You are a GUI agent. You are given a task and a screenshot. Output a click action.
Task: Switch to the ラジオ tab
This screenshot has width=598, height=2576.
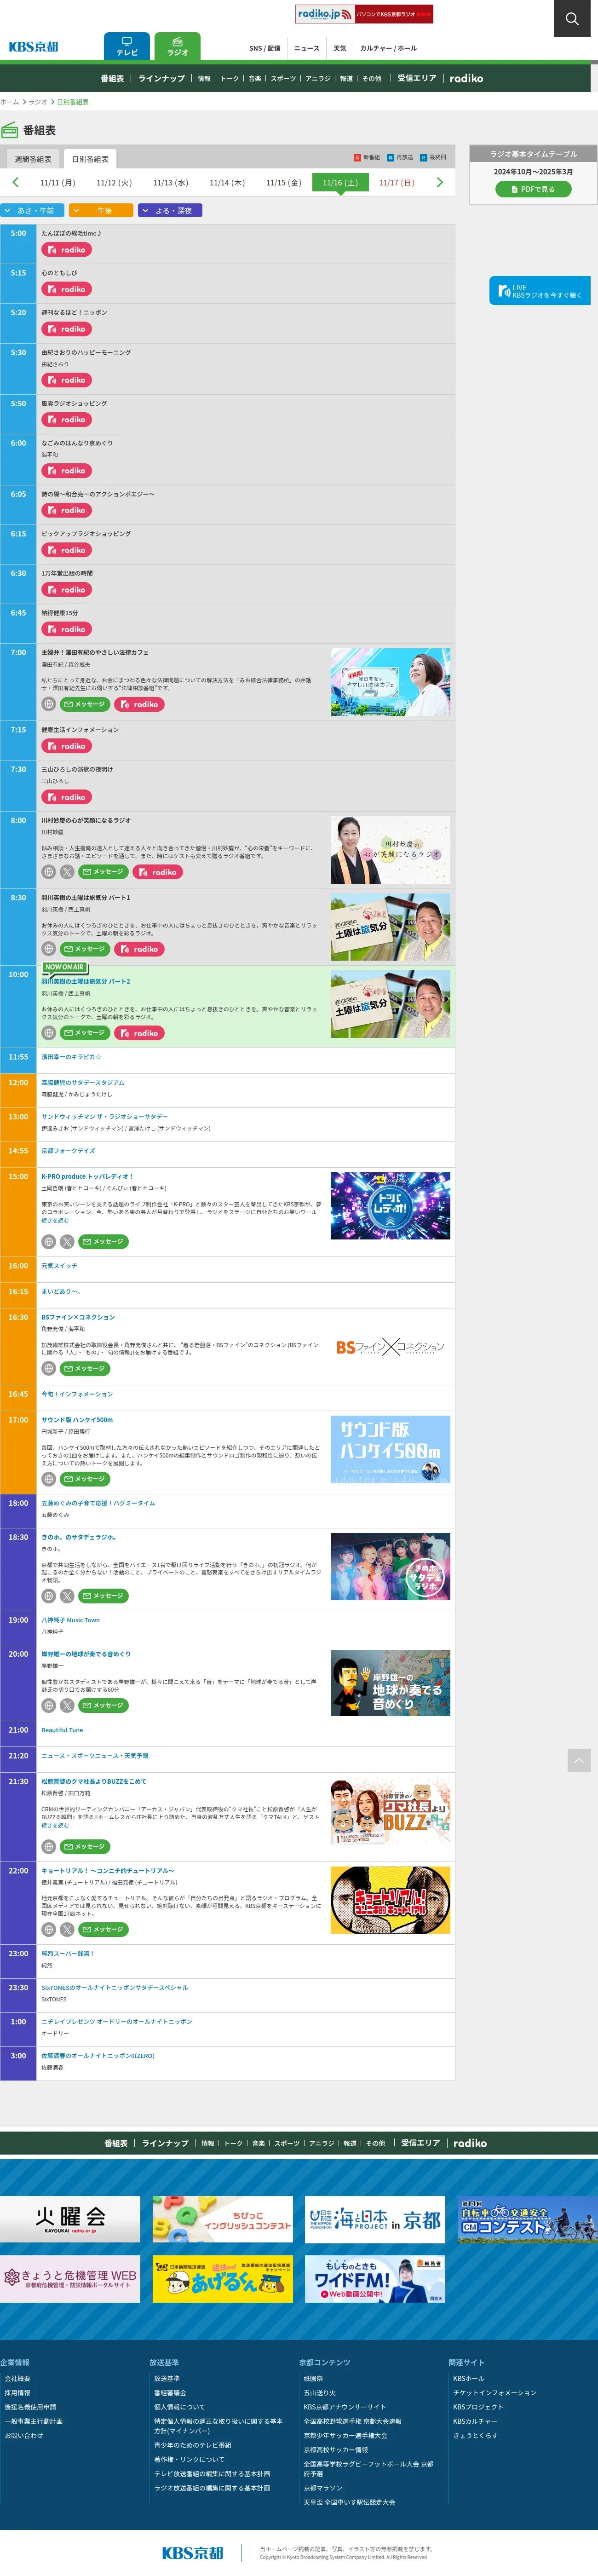click(178, 46)
